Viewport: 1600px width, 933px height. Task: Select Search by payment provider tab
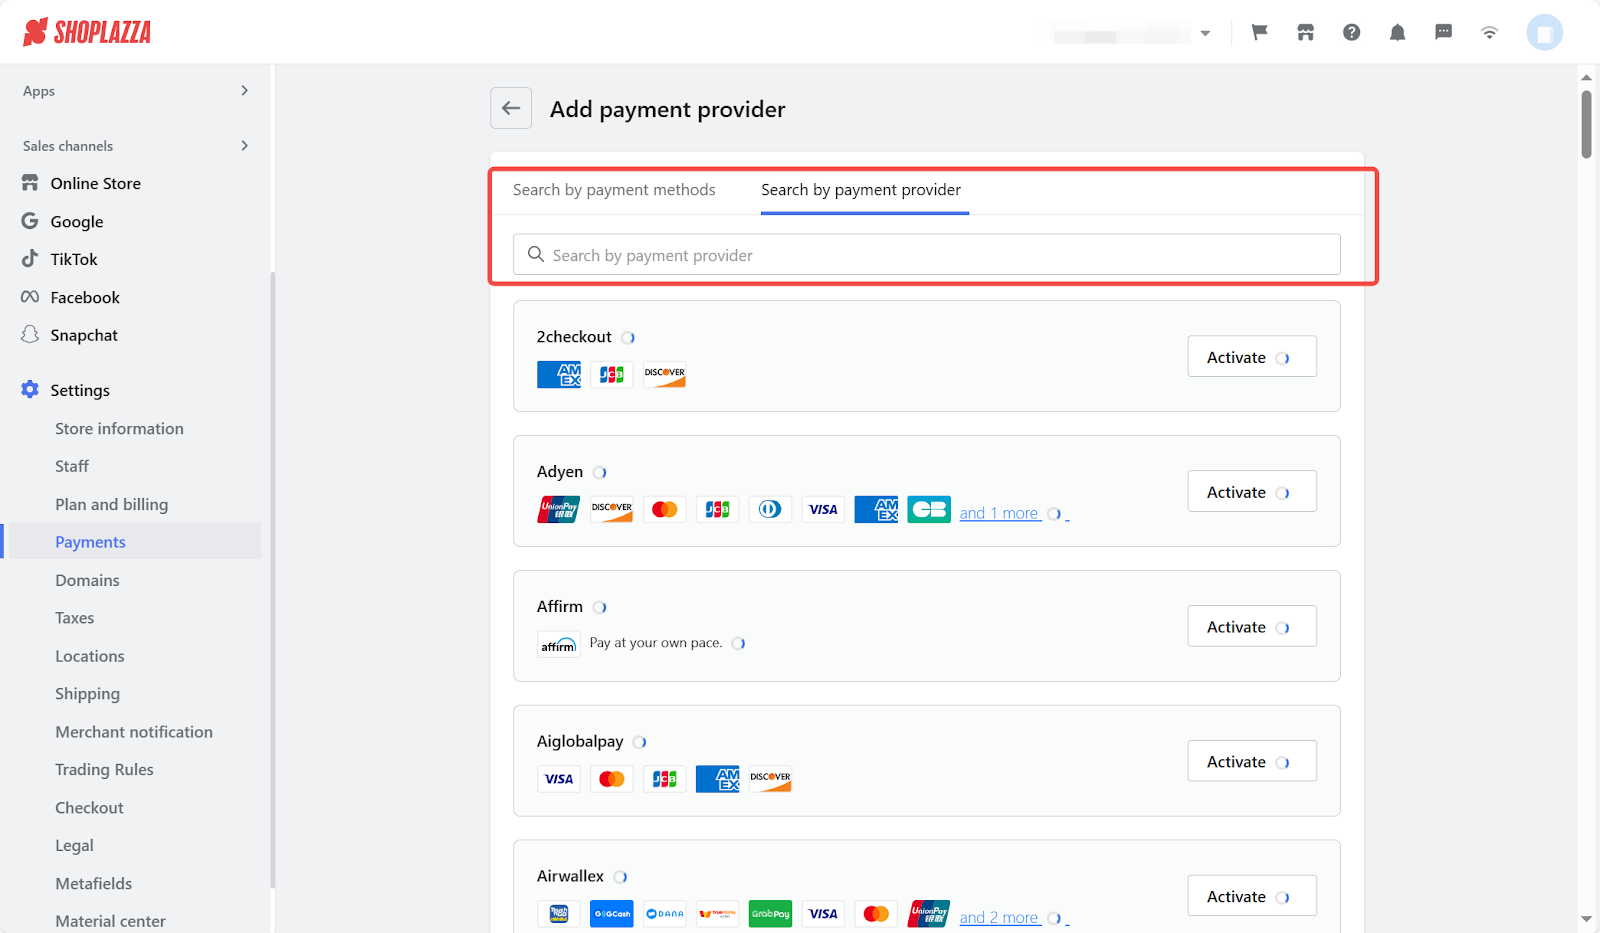(x=861, y=190)
